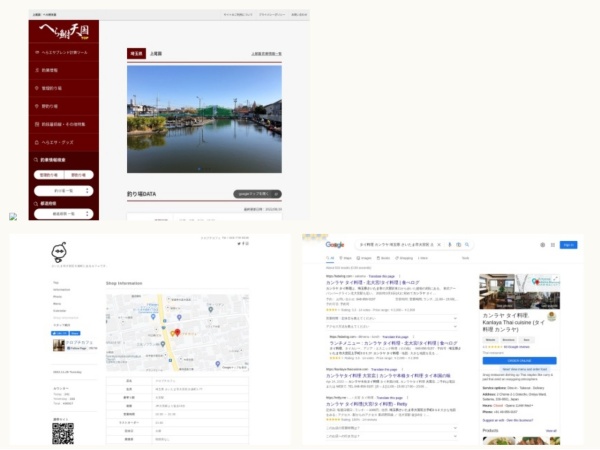Viewport: 600px width, 450px height.
Task: Switch to the Books search tab
Action: (383, 258)
